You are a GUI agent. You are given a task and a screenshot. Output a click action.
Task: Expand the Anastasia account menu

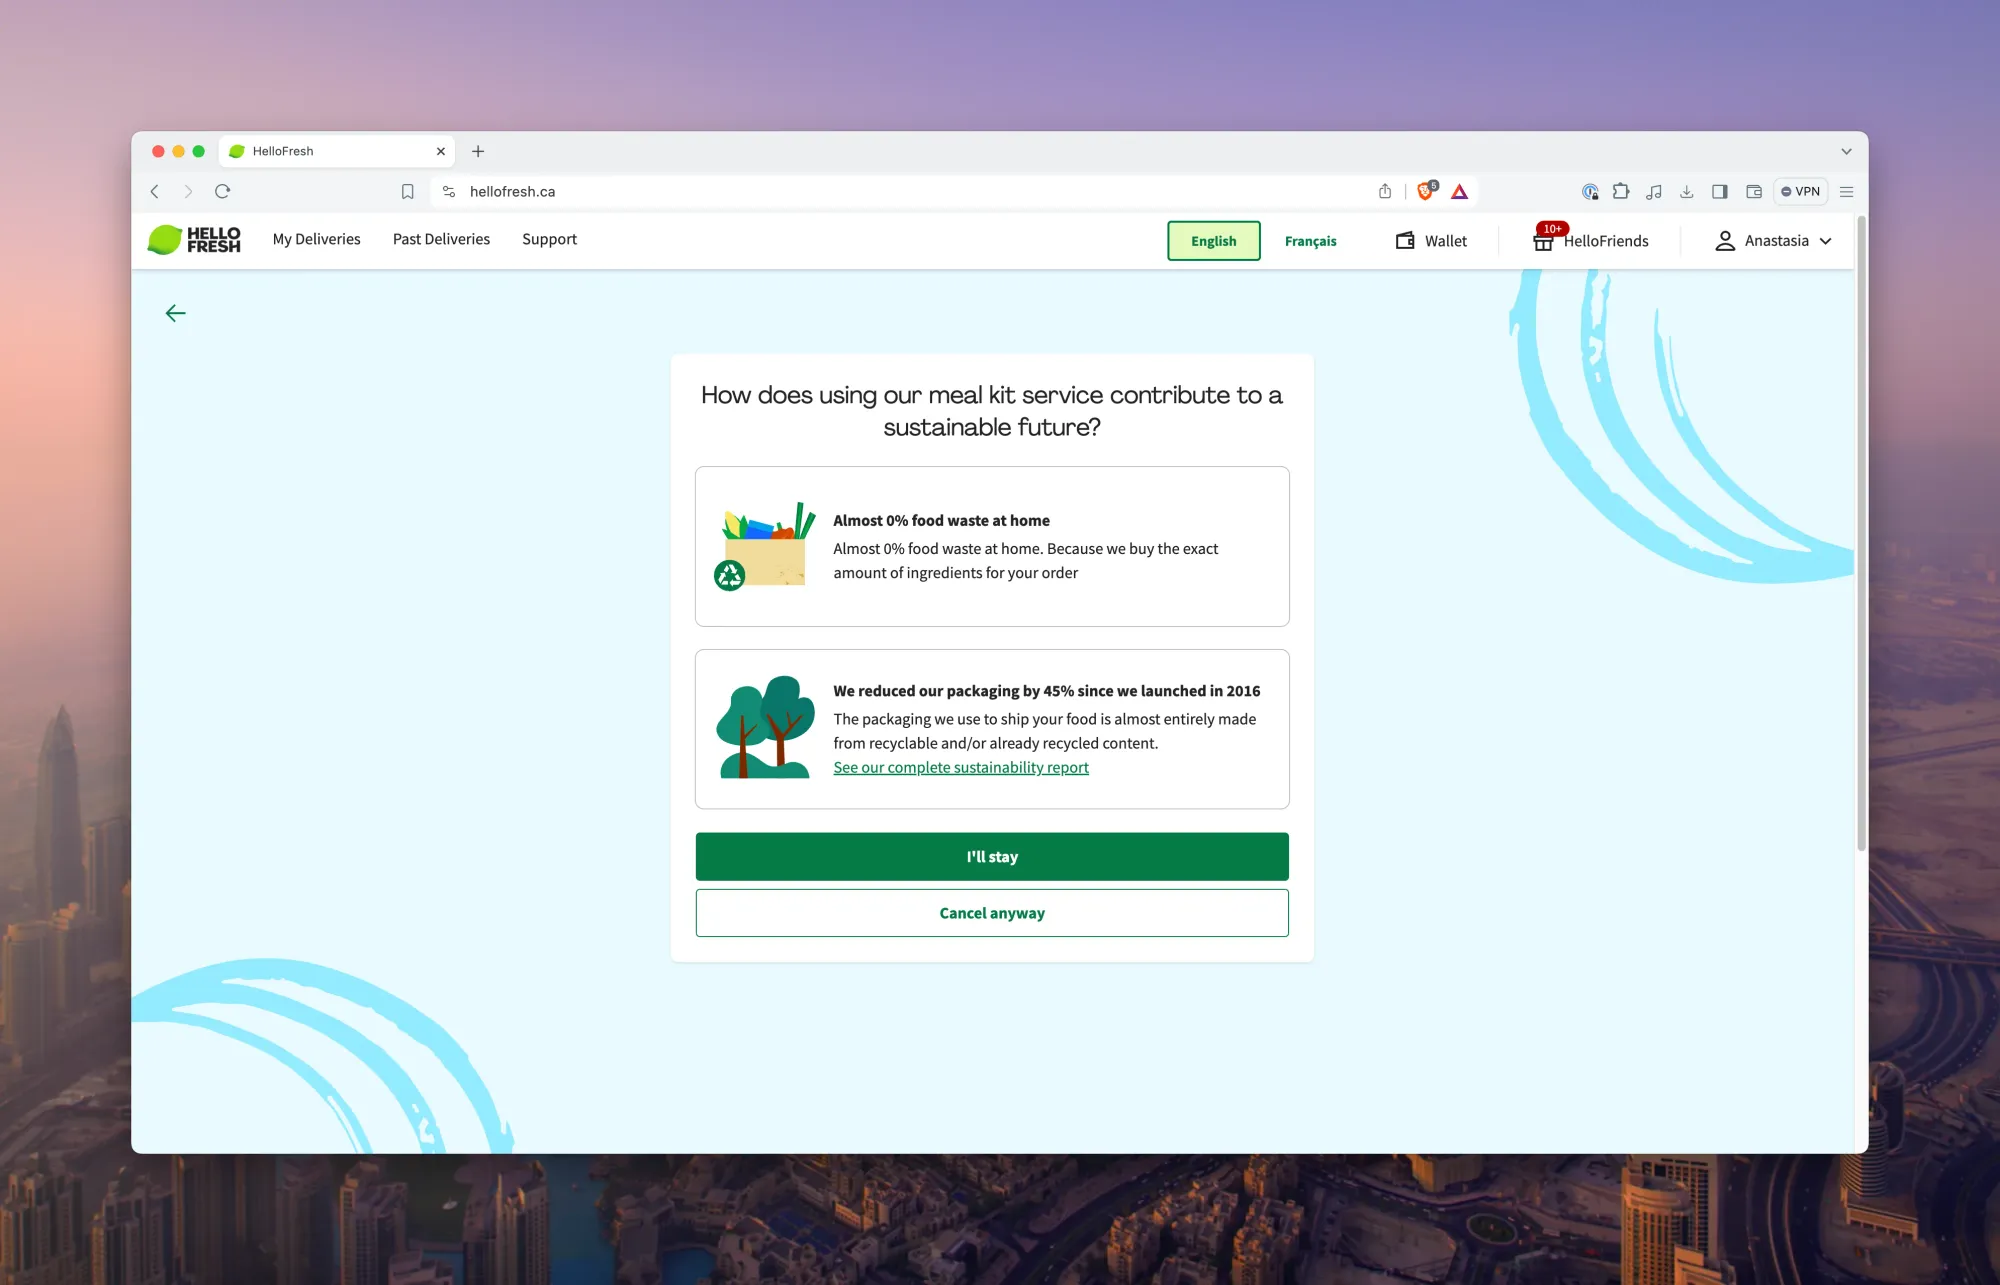(x=1773, y=241)
